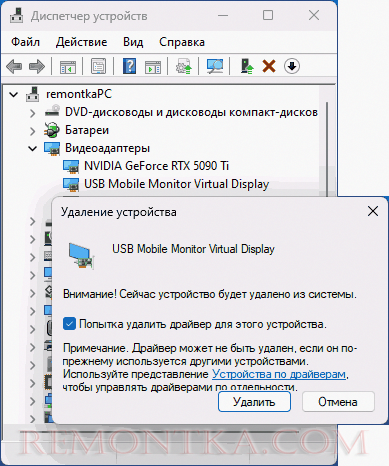Click Show/Hide console tree toolbar icon

(68, 66)
